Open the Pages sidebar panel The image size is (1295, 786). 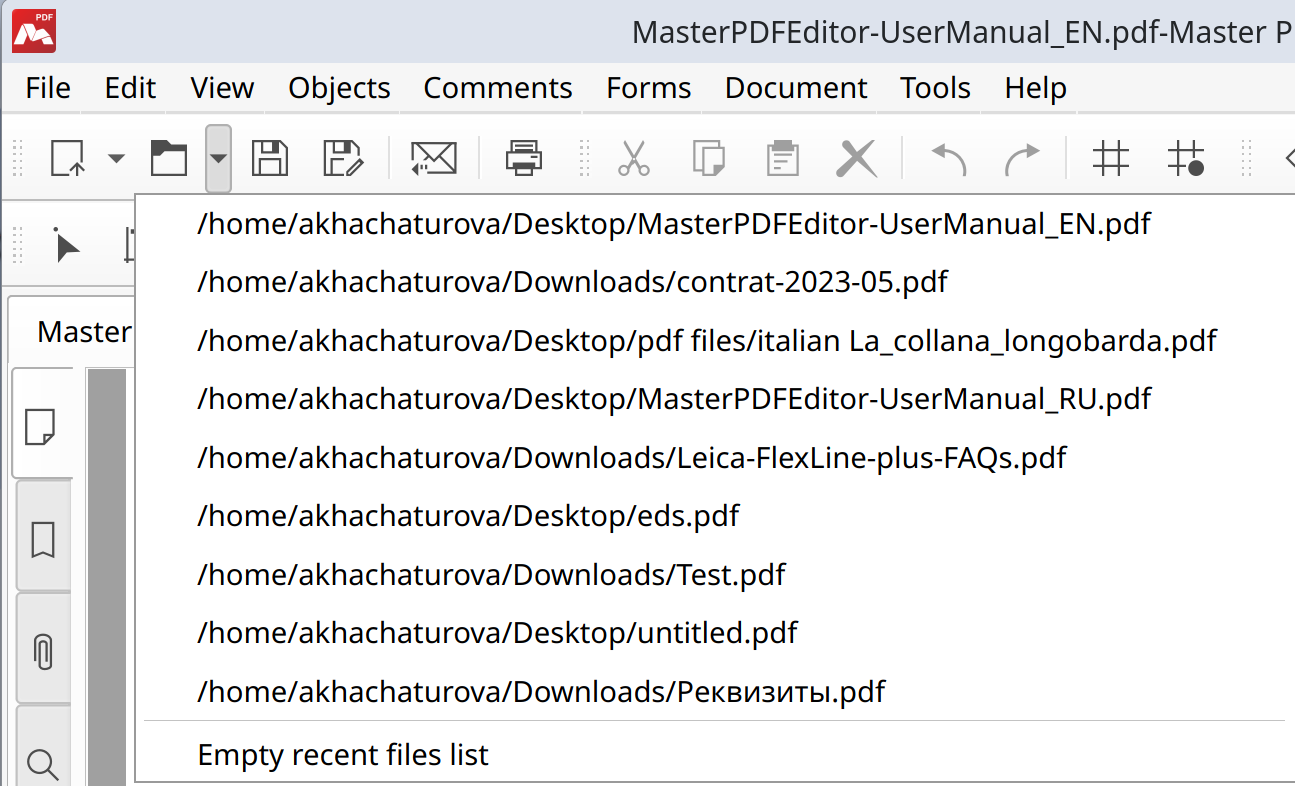[41, 425]
